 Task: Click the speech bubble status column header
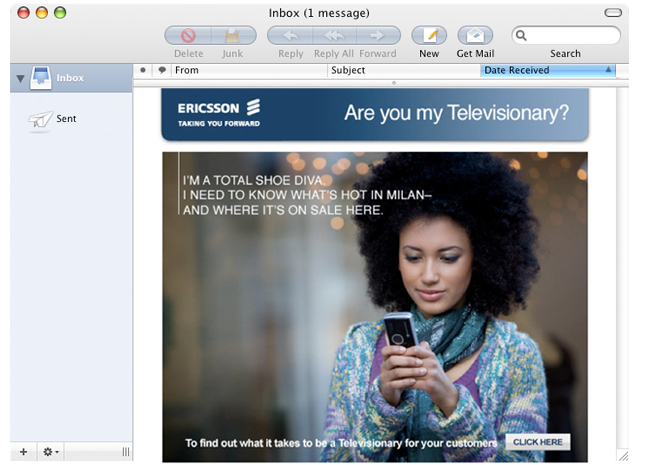[162, 70]
